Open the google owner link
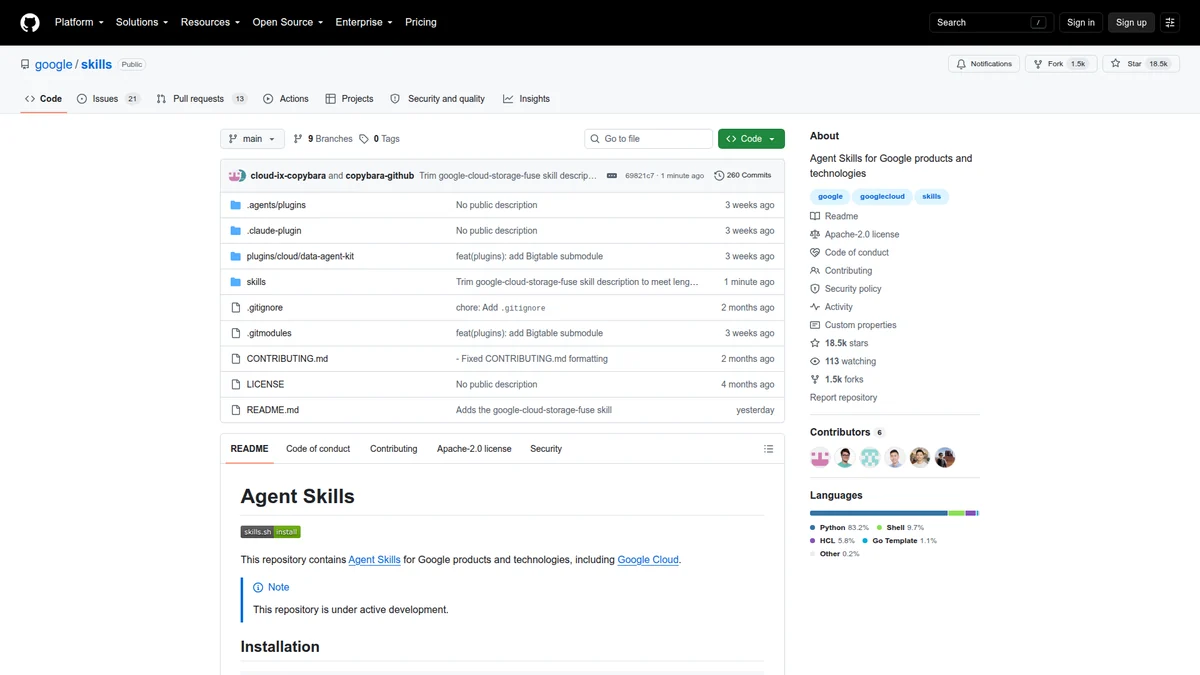Image resolution: width=1200 pixels, height=675 pixels. click(x=53, y=64)
